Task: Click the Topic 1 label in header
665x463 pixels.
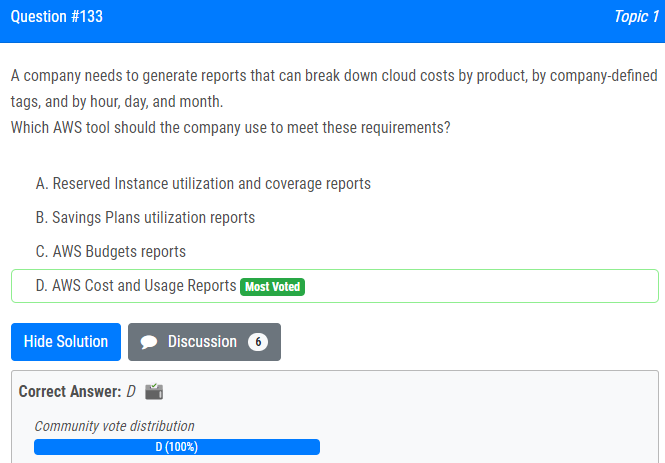Action: [636, 17]
